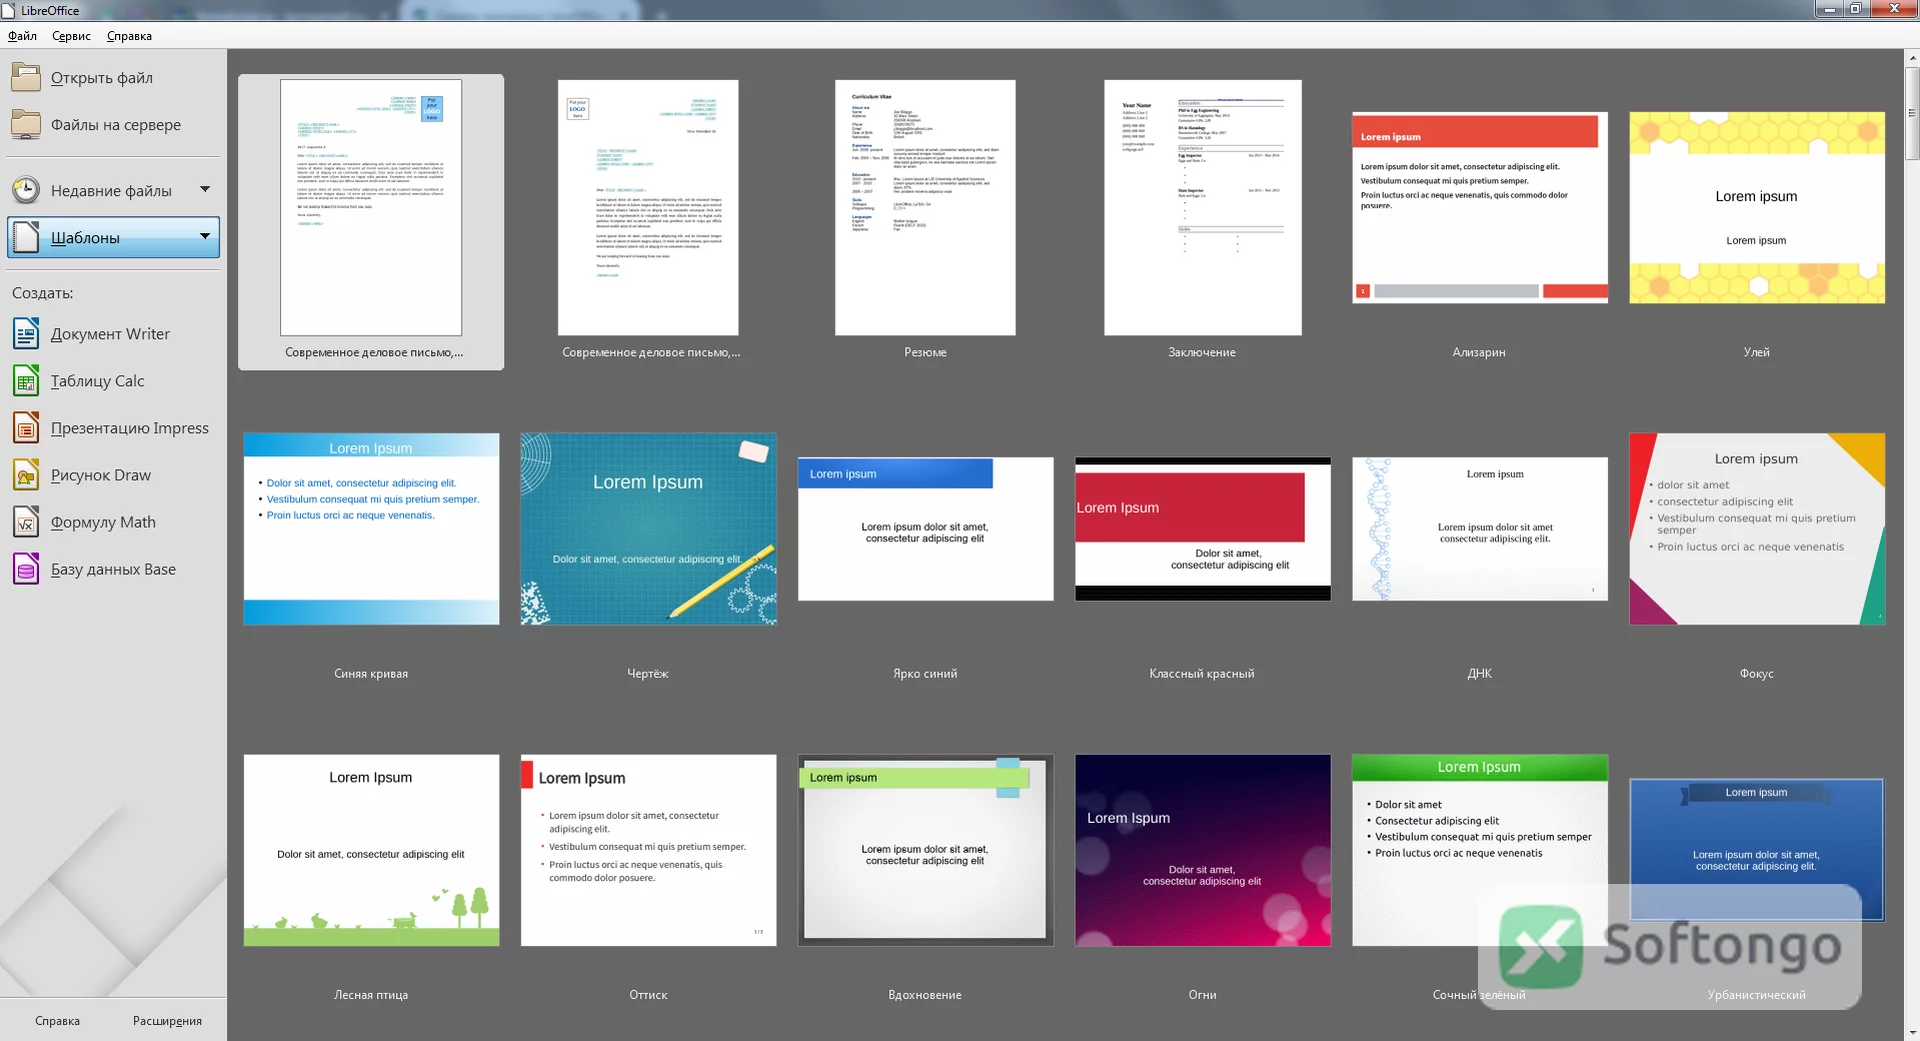The image size is (1920, 1041).
Task: Select the Улей presentation template
Action: [1757, 207]
